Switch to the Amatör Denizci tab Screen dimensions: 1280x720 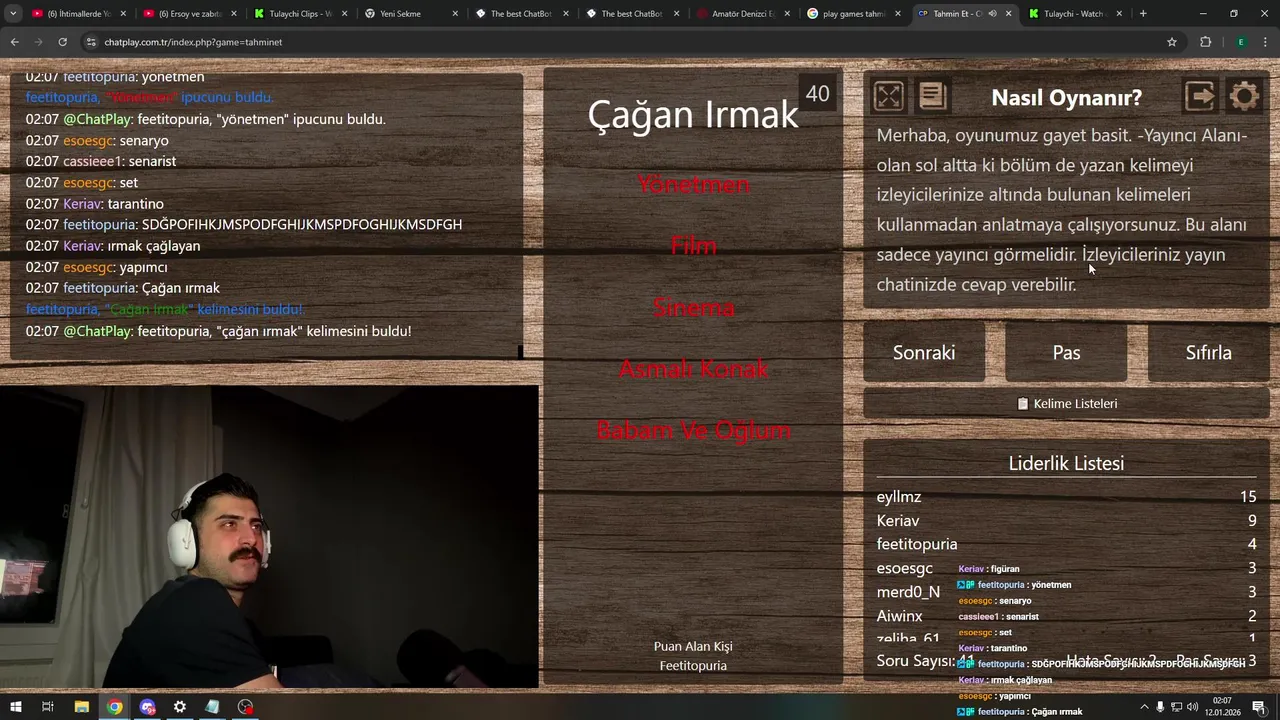pyautogui.click(x=743, y=14)
